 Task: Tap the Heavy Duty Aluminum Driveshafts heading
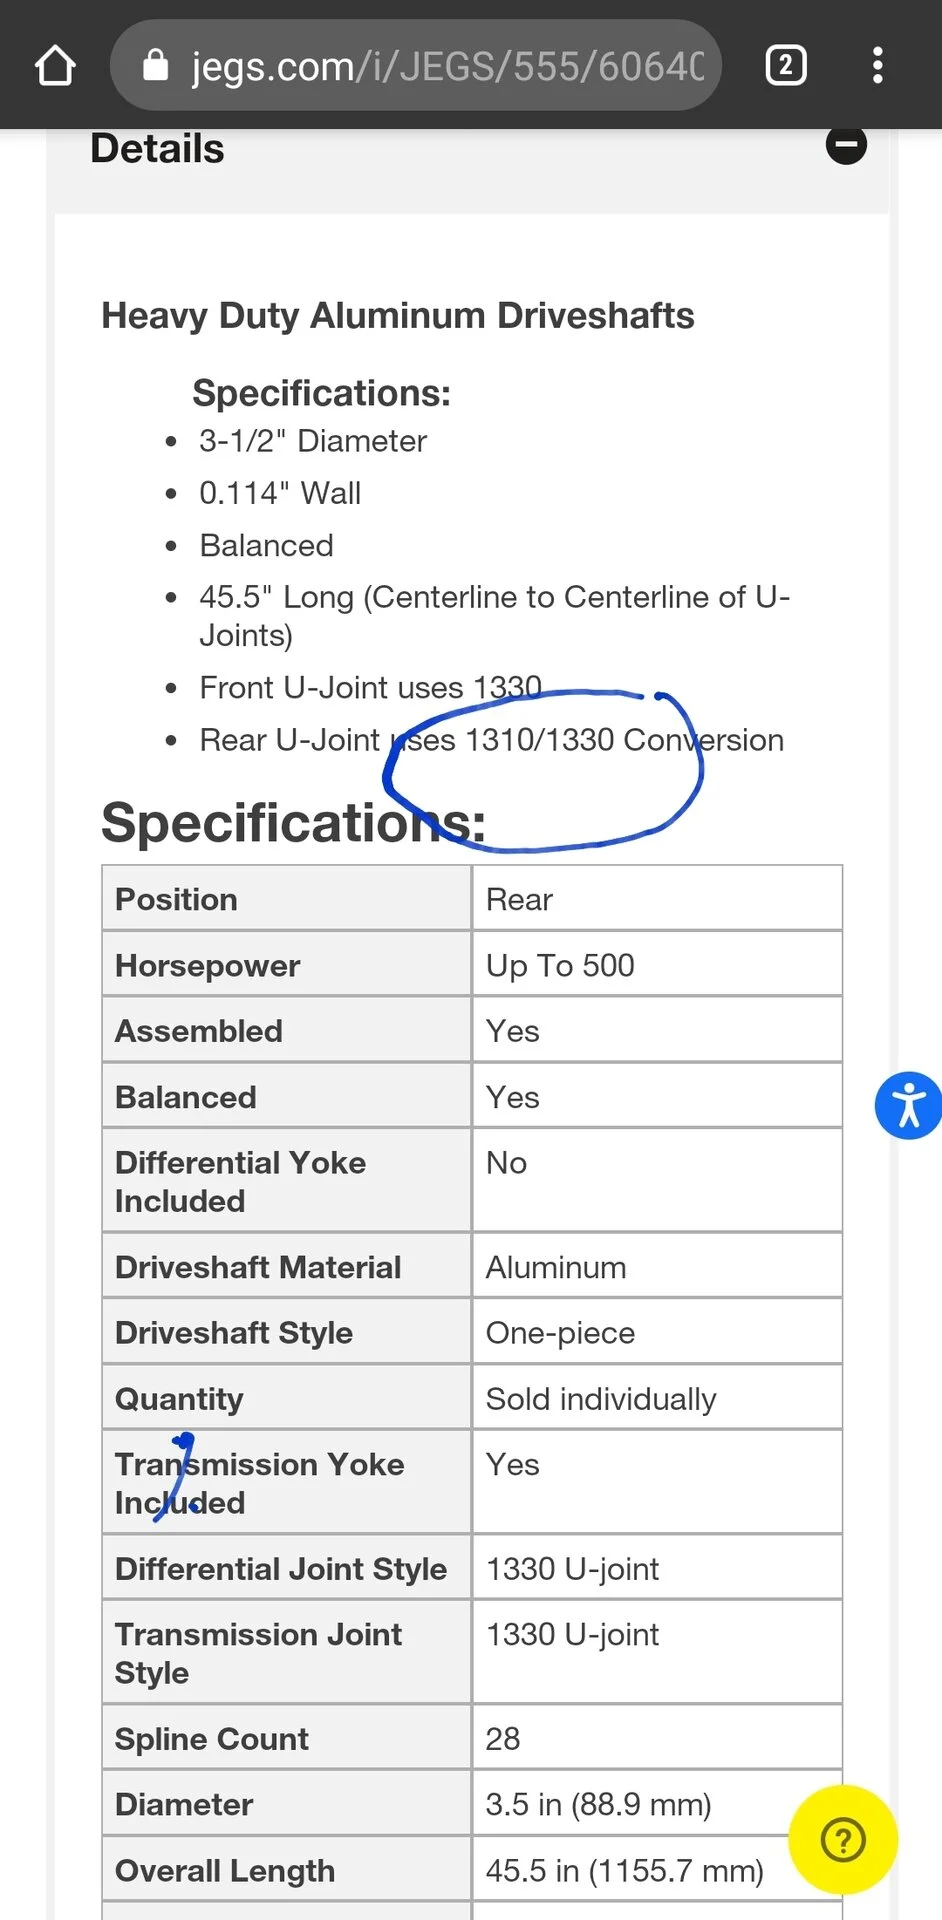tap(398, 315)
